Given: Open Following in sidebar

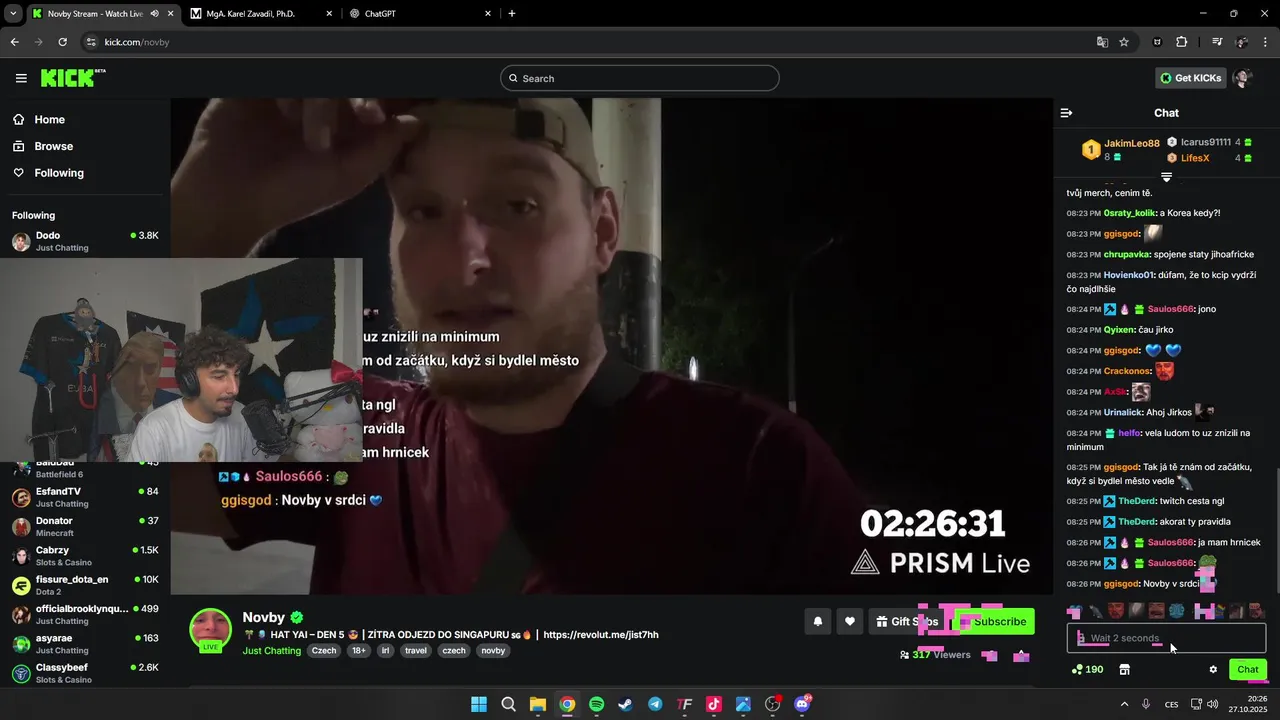Looking at the screenshot, I should pos(59,173).
